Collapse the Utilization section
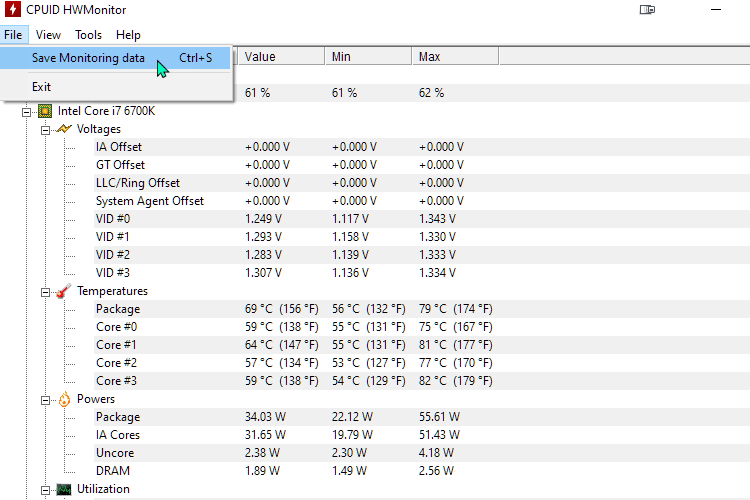Image resolution: width=750 pixels, height=500 pixels. point(45,490)
